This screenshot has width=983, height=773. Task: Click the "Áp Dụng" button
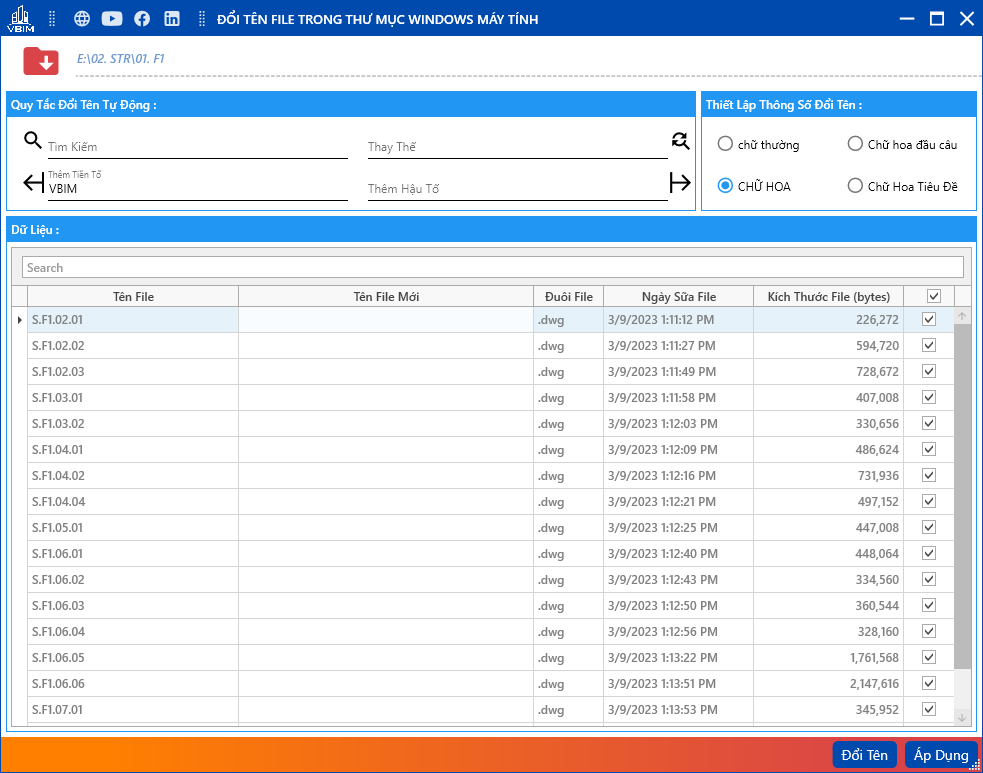(x=940, y=755)
